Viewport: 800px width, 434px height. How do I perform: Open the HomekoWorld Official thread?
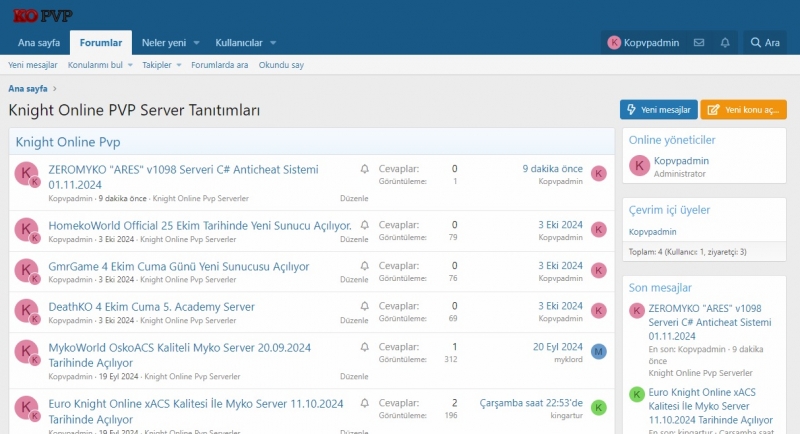click(200, 225)
